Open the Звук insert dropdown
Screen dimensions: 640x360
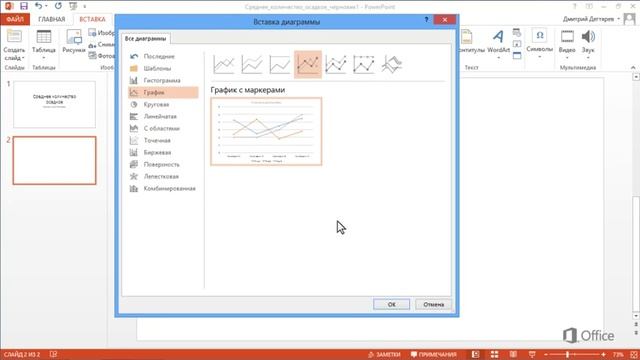(588, 45)
